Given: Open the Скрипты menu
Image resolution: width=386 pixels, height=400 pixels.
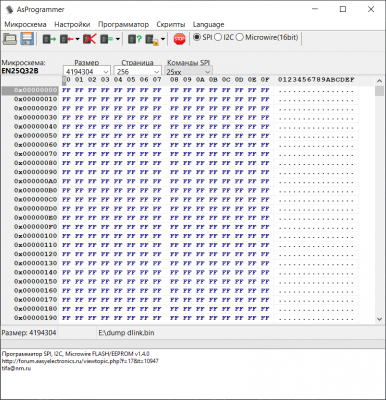Looking at the screenshot, I should [171, 24].
